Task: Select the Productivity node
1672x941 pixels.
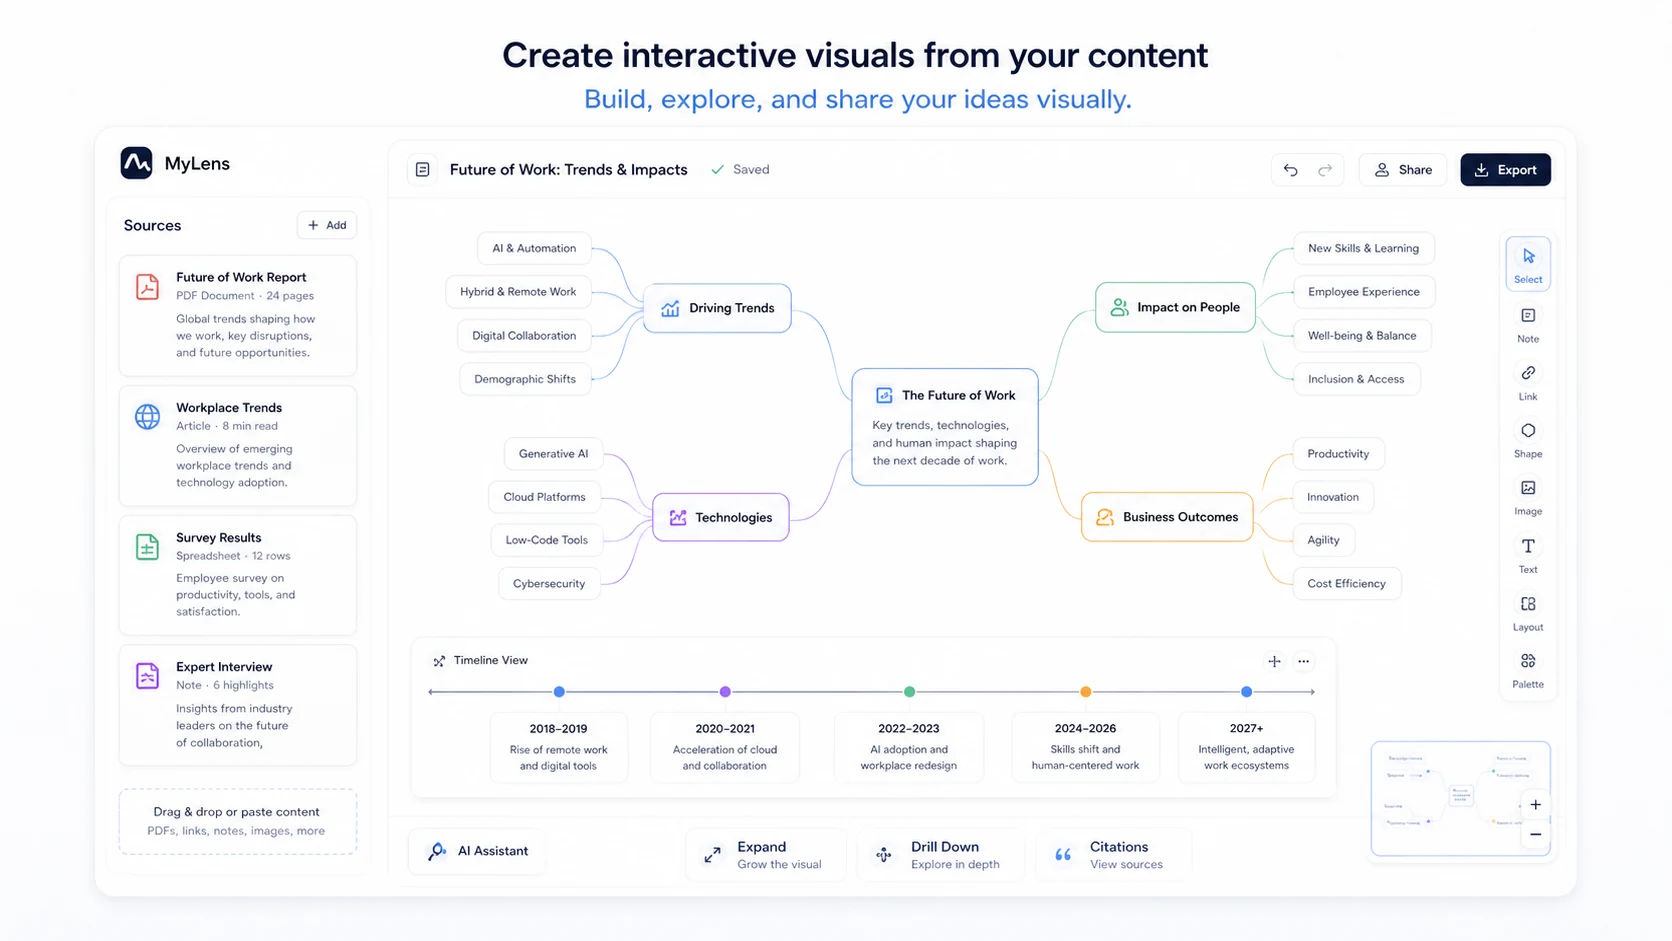Action: click(1338, 454)
